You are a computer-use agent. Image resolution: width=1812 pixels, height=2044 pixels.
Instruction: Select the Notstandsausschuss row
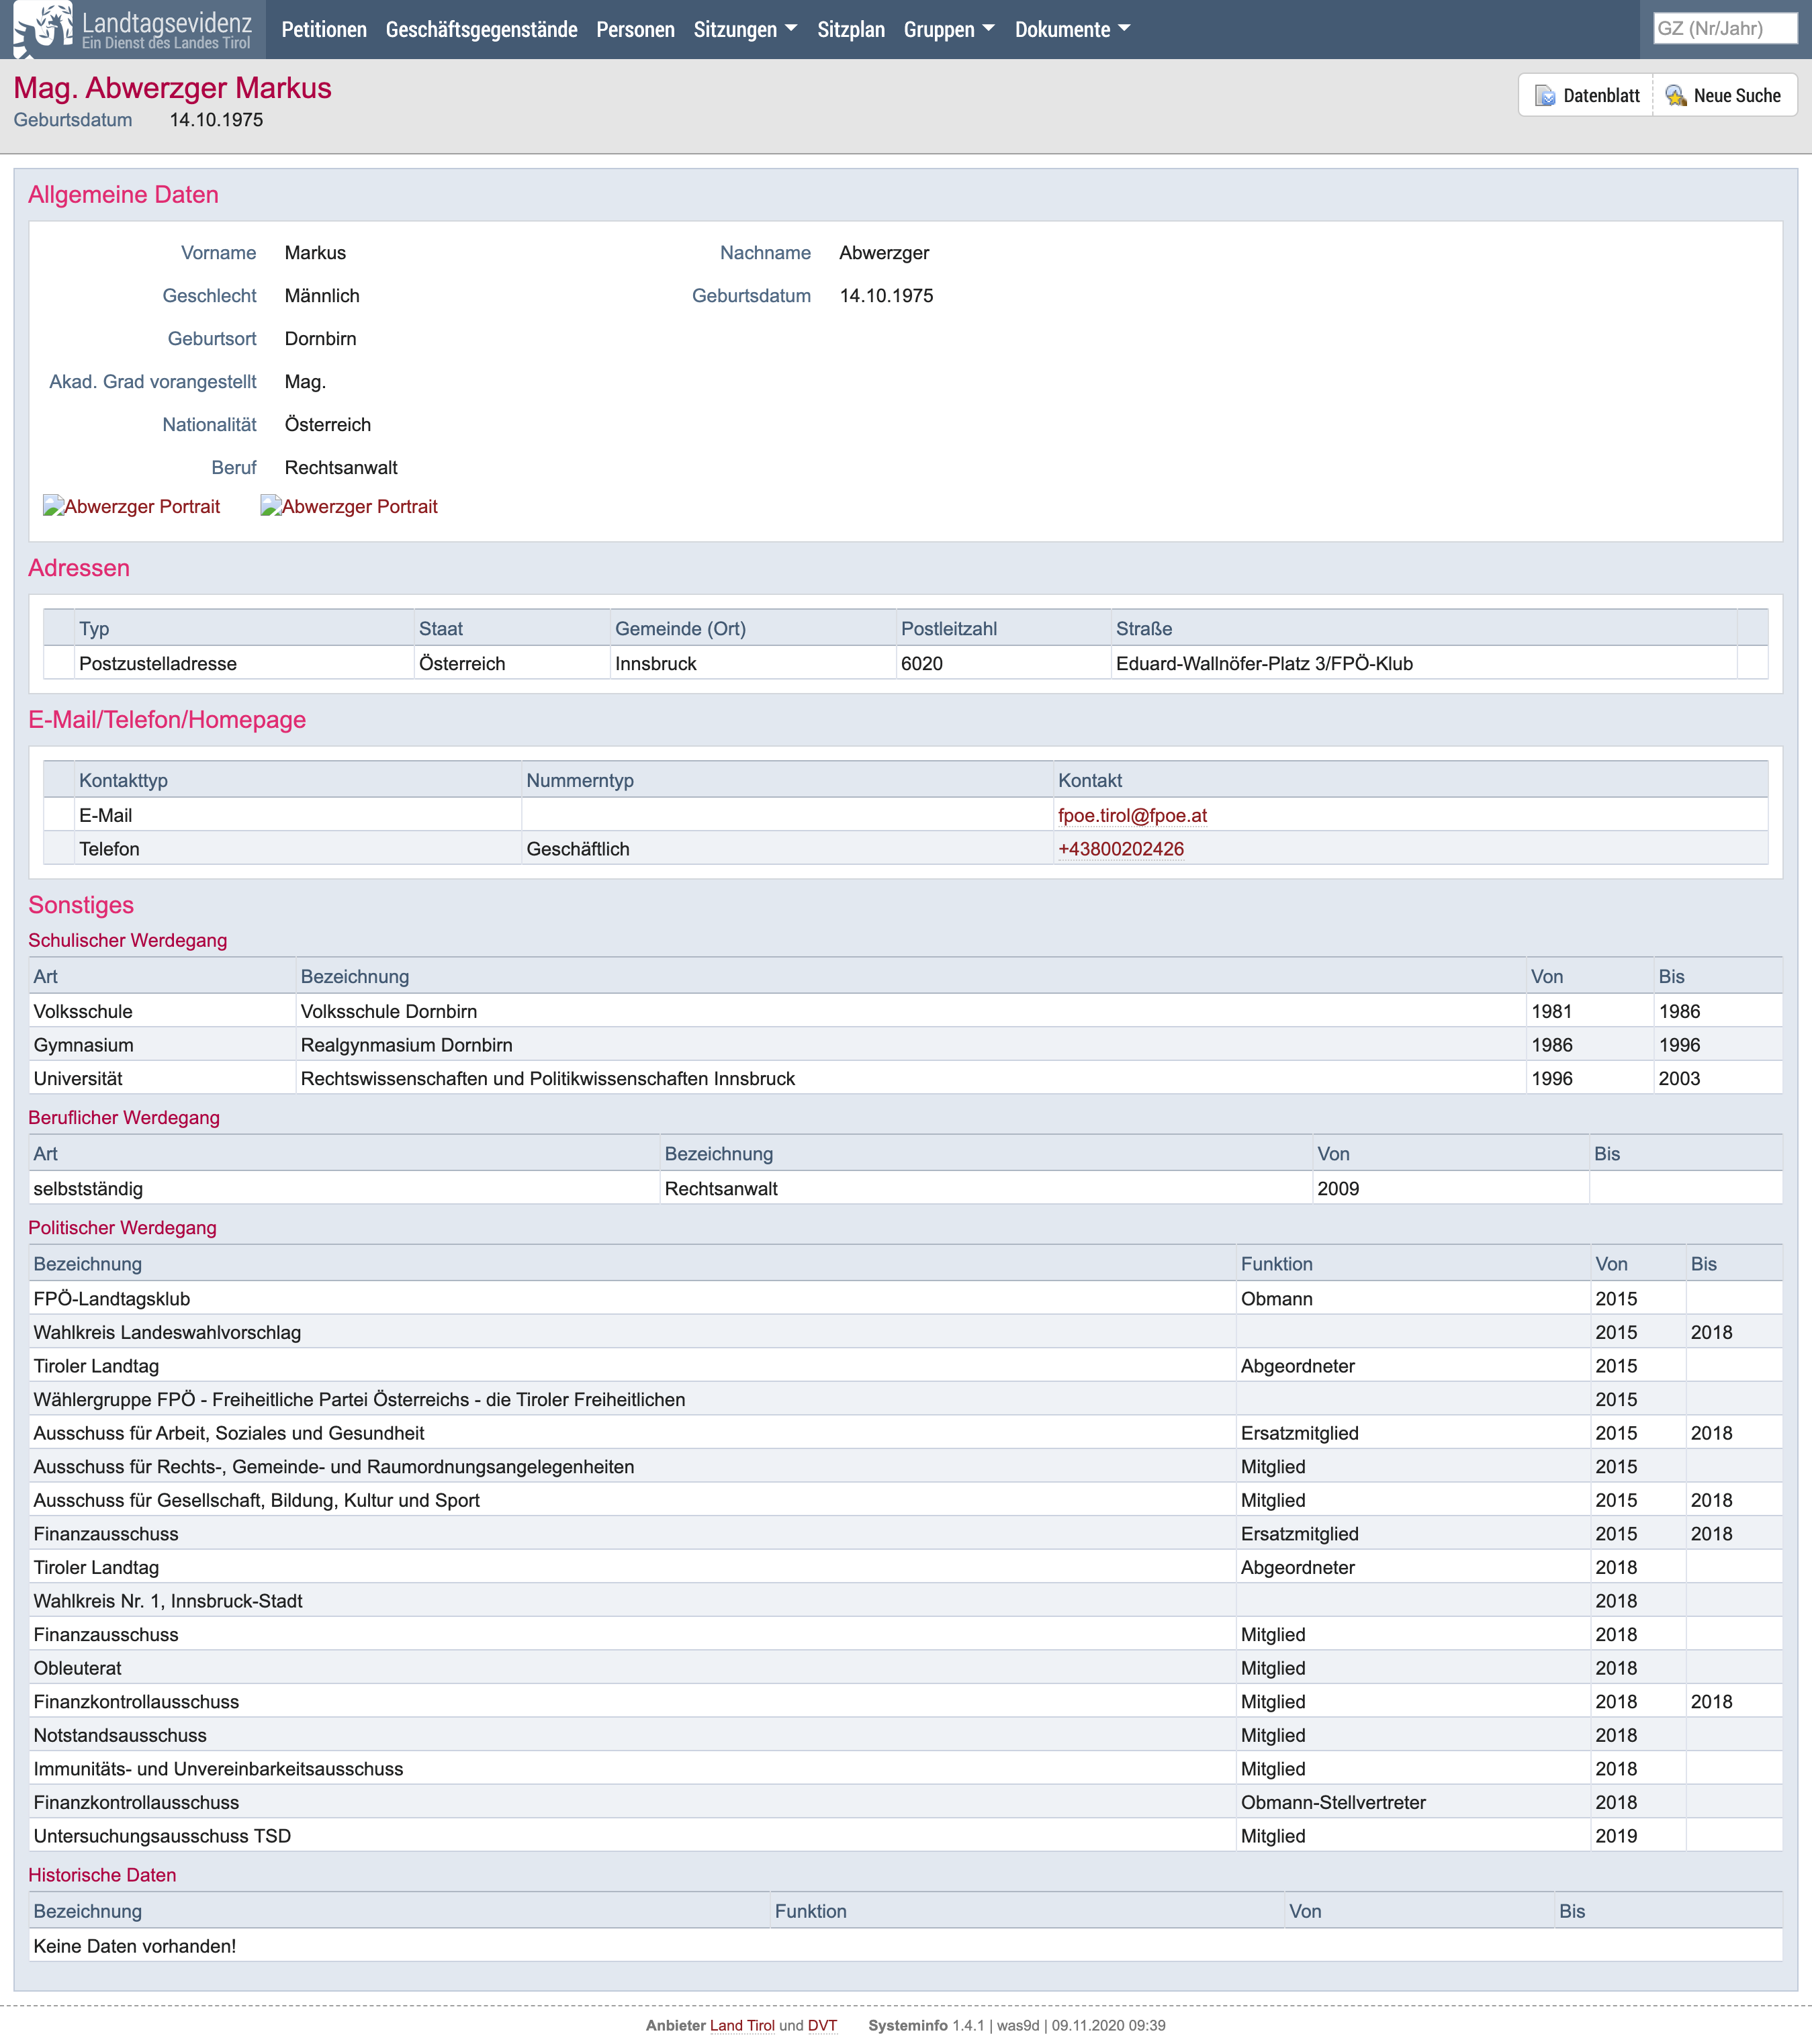[905, 1735]
